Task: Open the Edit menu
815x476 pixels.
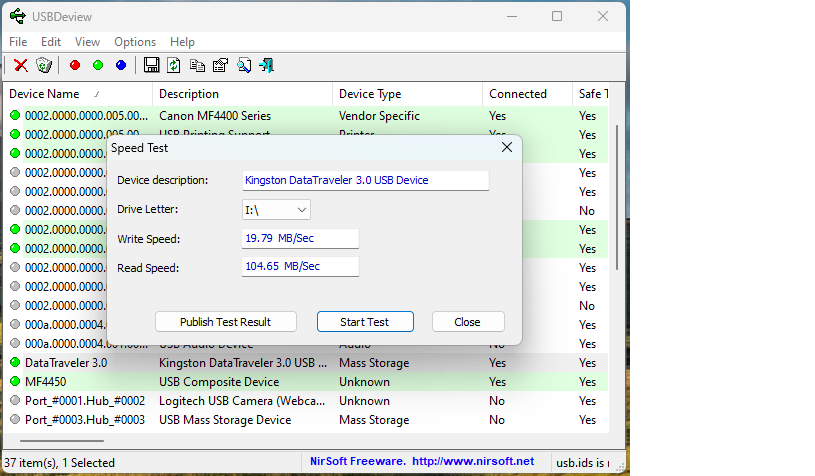Action: [x=51, y=42]
